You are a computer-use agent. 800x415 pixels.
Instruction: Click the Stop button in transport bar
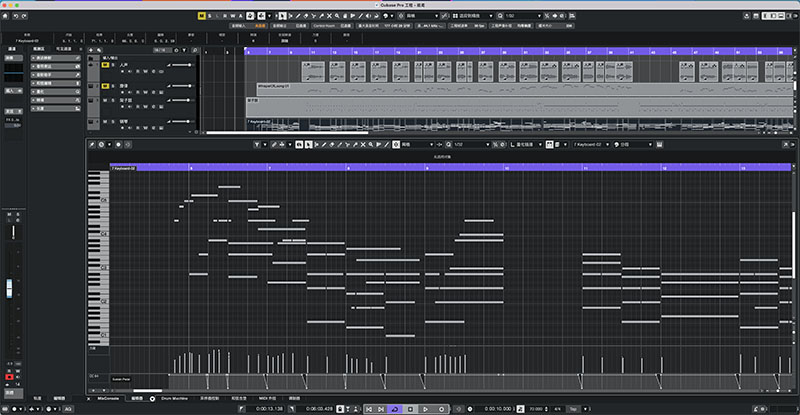coord(410,409)
